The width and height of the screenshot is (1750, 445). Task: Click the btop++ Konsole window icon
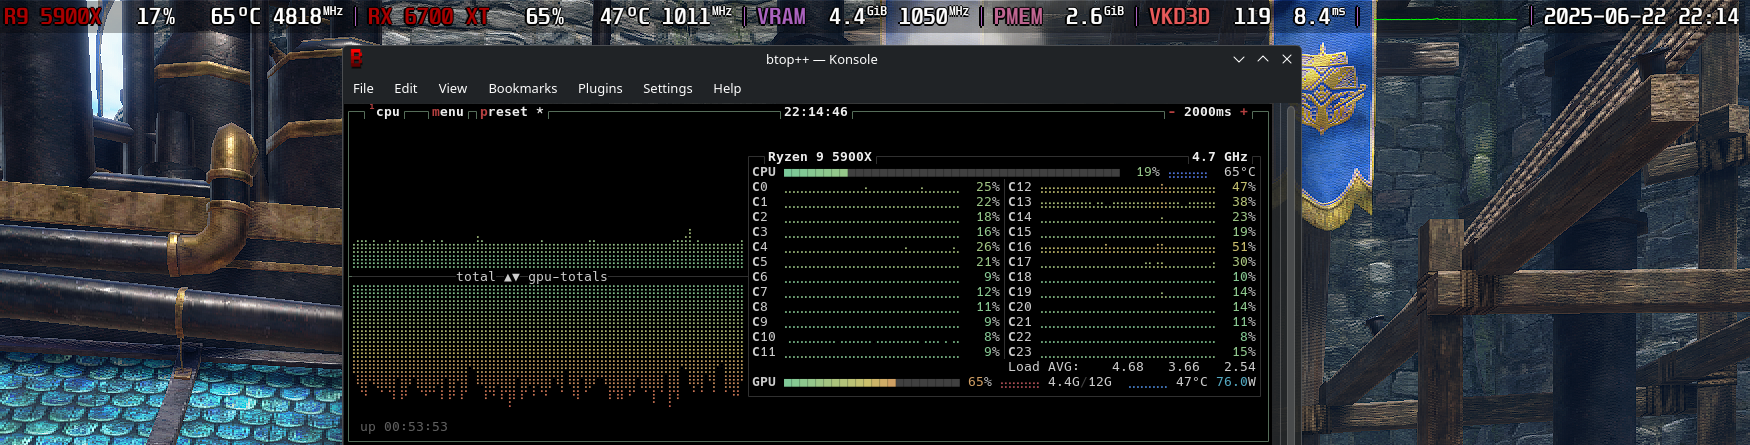[356, 59]
